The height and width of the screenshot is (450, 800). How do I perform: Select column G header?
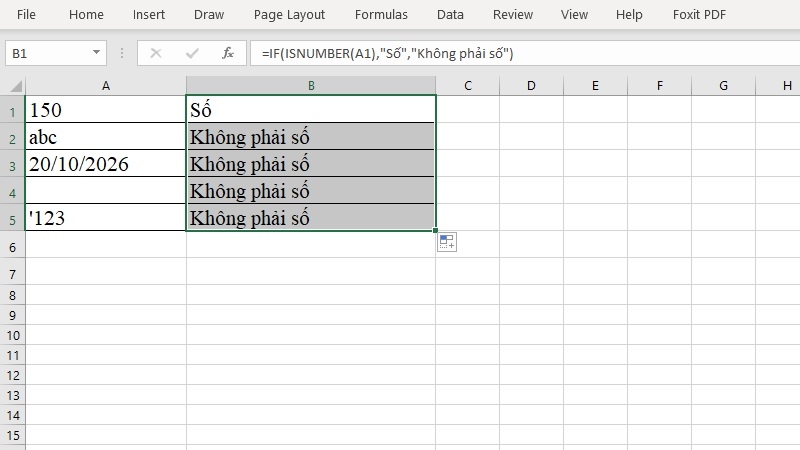click(x=723, y=86)
